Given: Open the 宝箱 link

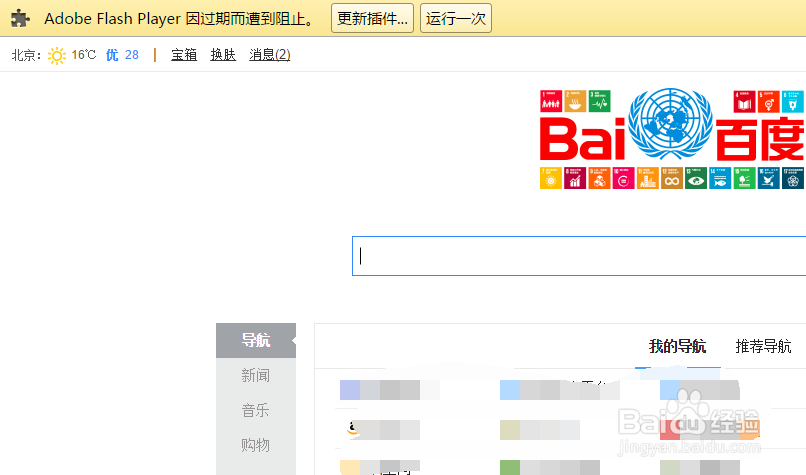Looking at the screenshot, I should (x=184, y=54).
